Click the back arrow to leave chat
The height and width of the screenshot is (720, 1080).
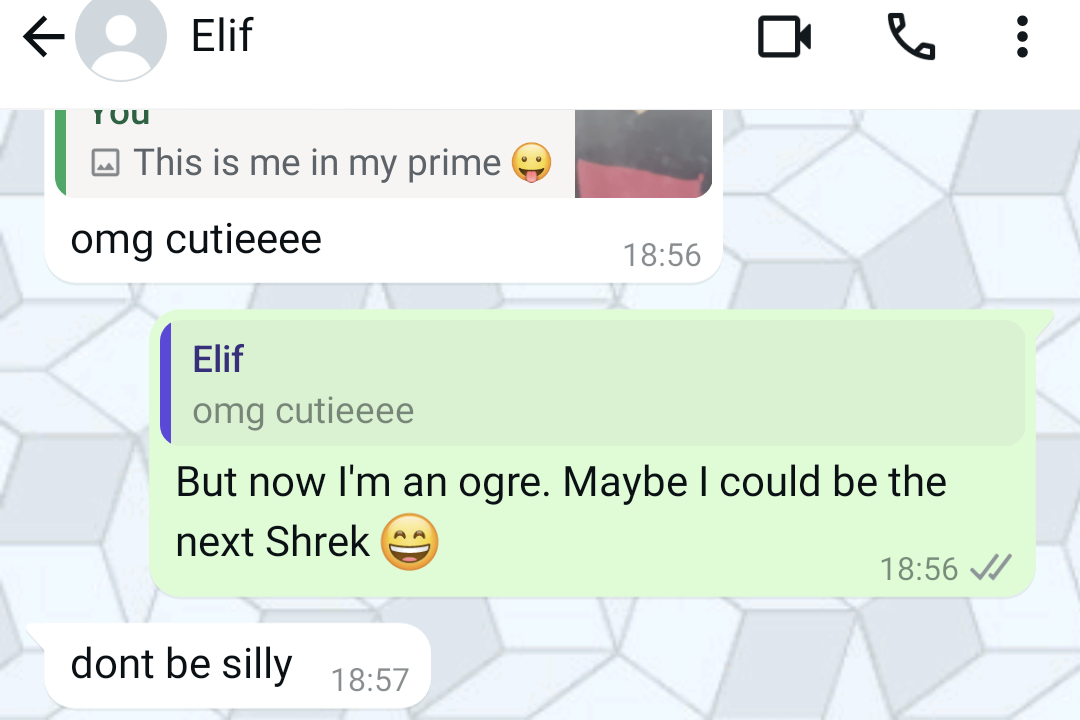click(42, 36)
